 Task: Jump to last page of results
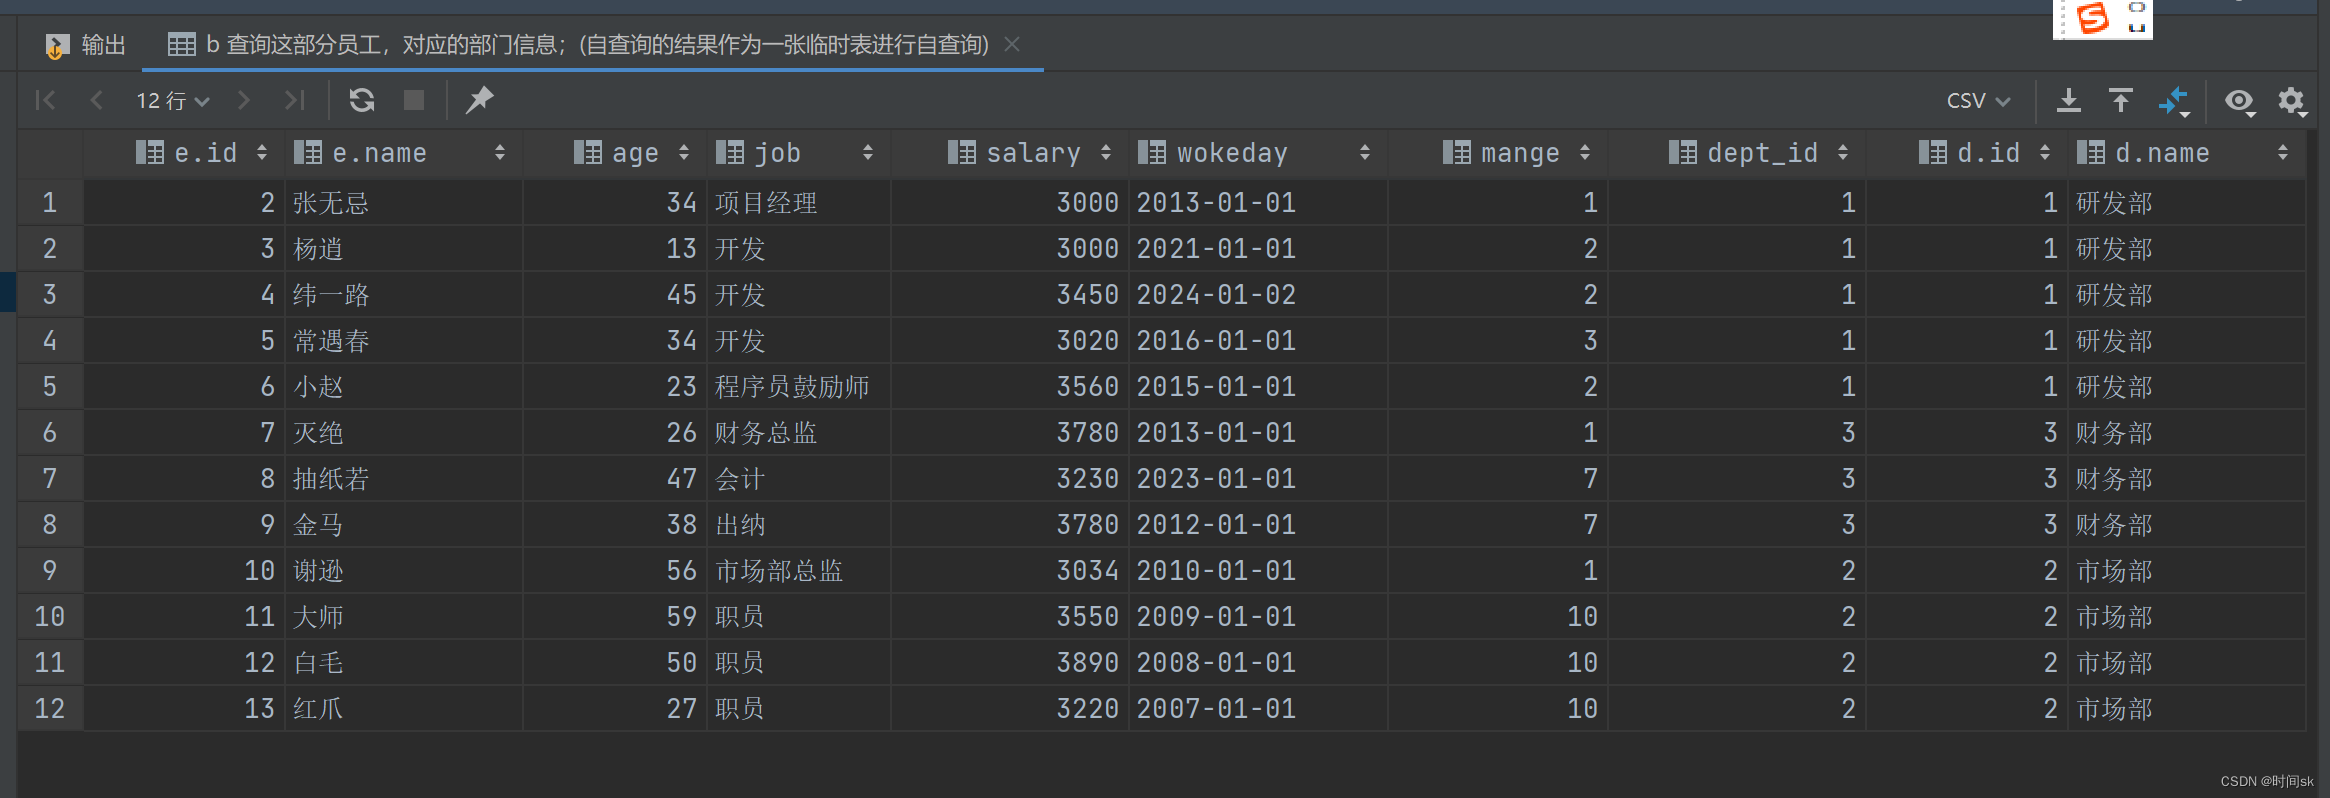[294, 100]
